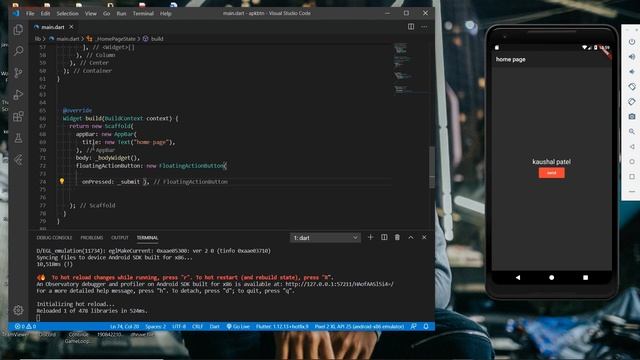Click main.dart in the breadcrumb

pyautogui.click(x=67, y=39)
